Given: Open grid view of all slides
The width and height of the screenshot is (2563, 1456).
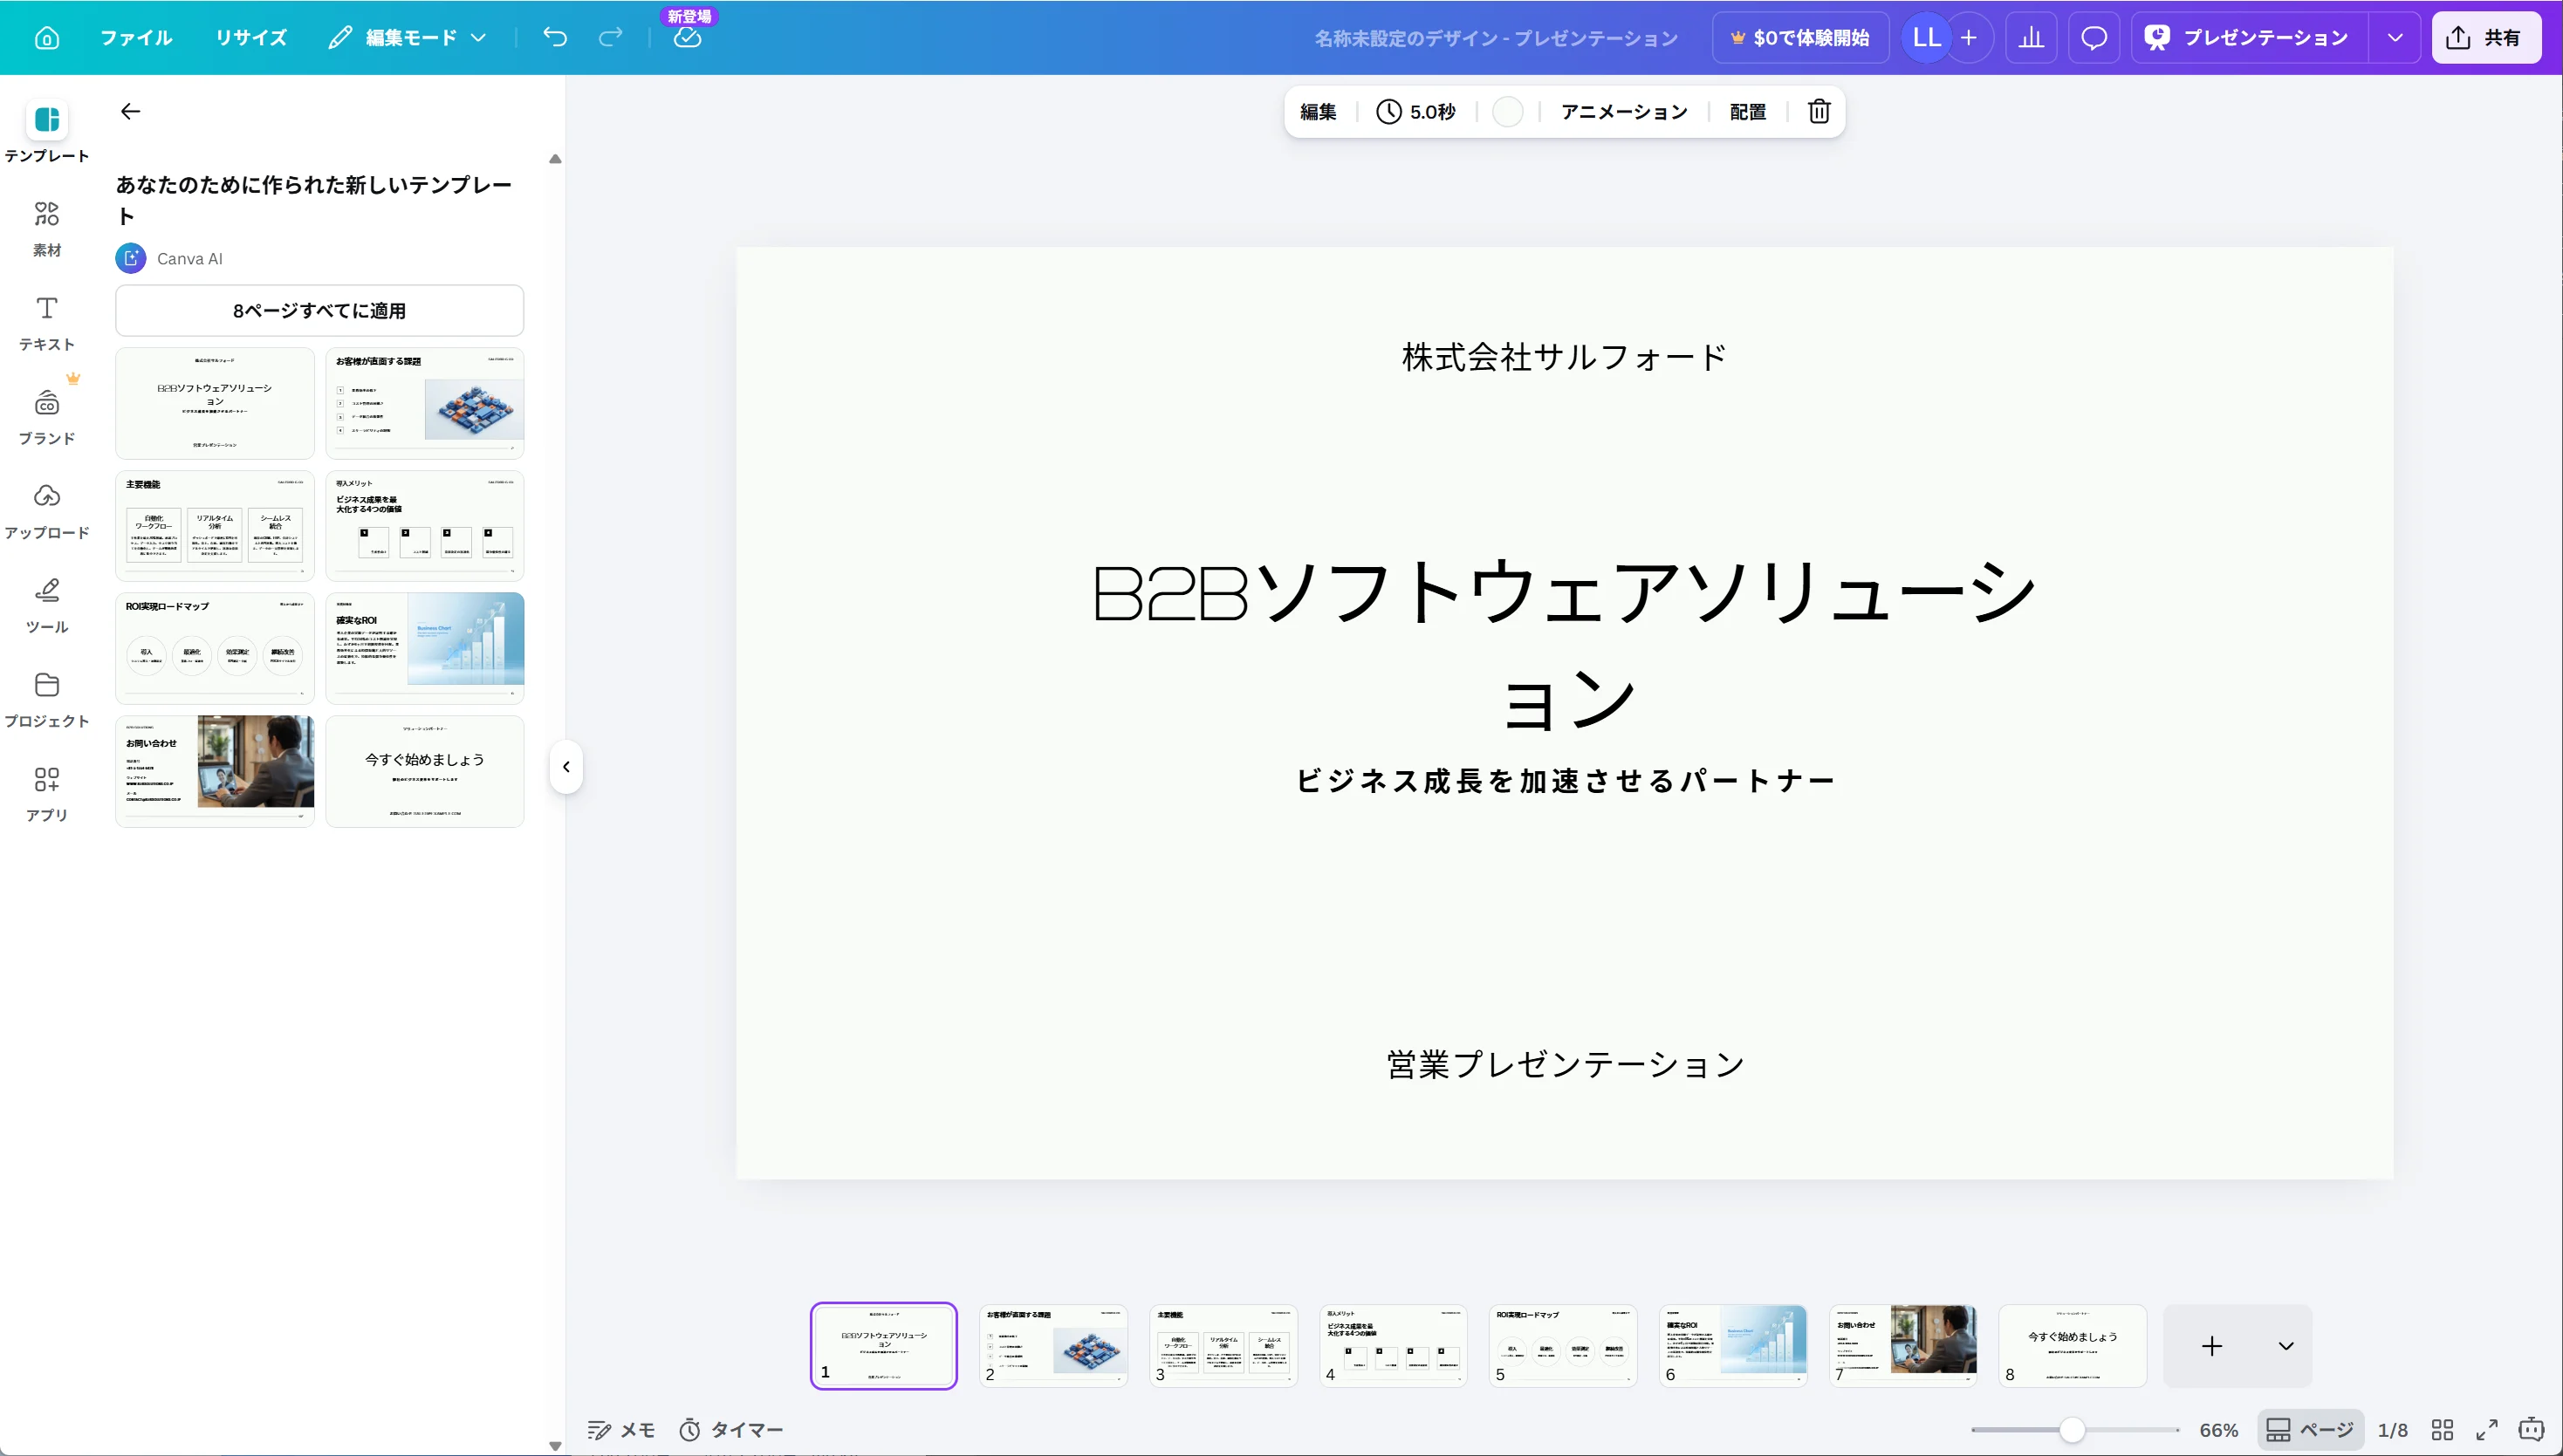Looking at the screenshot, I should point(2443,1429).
